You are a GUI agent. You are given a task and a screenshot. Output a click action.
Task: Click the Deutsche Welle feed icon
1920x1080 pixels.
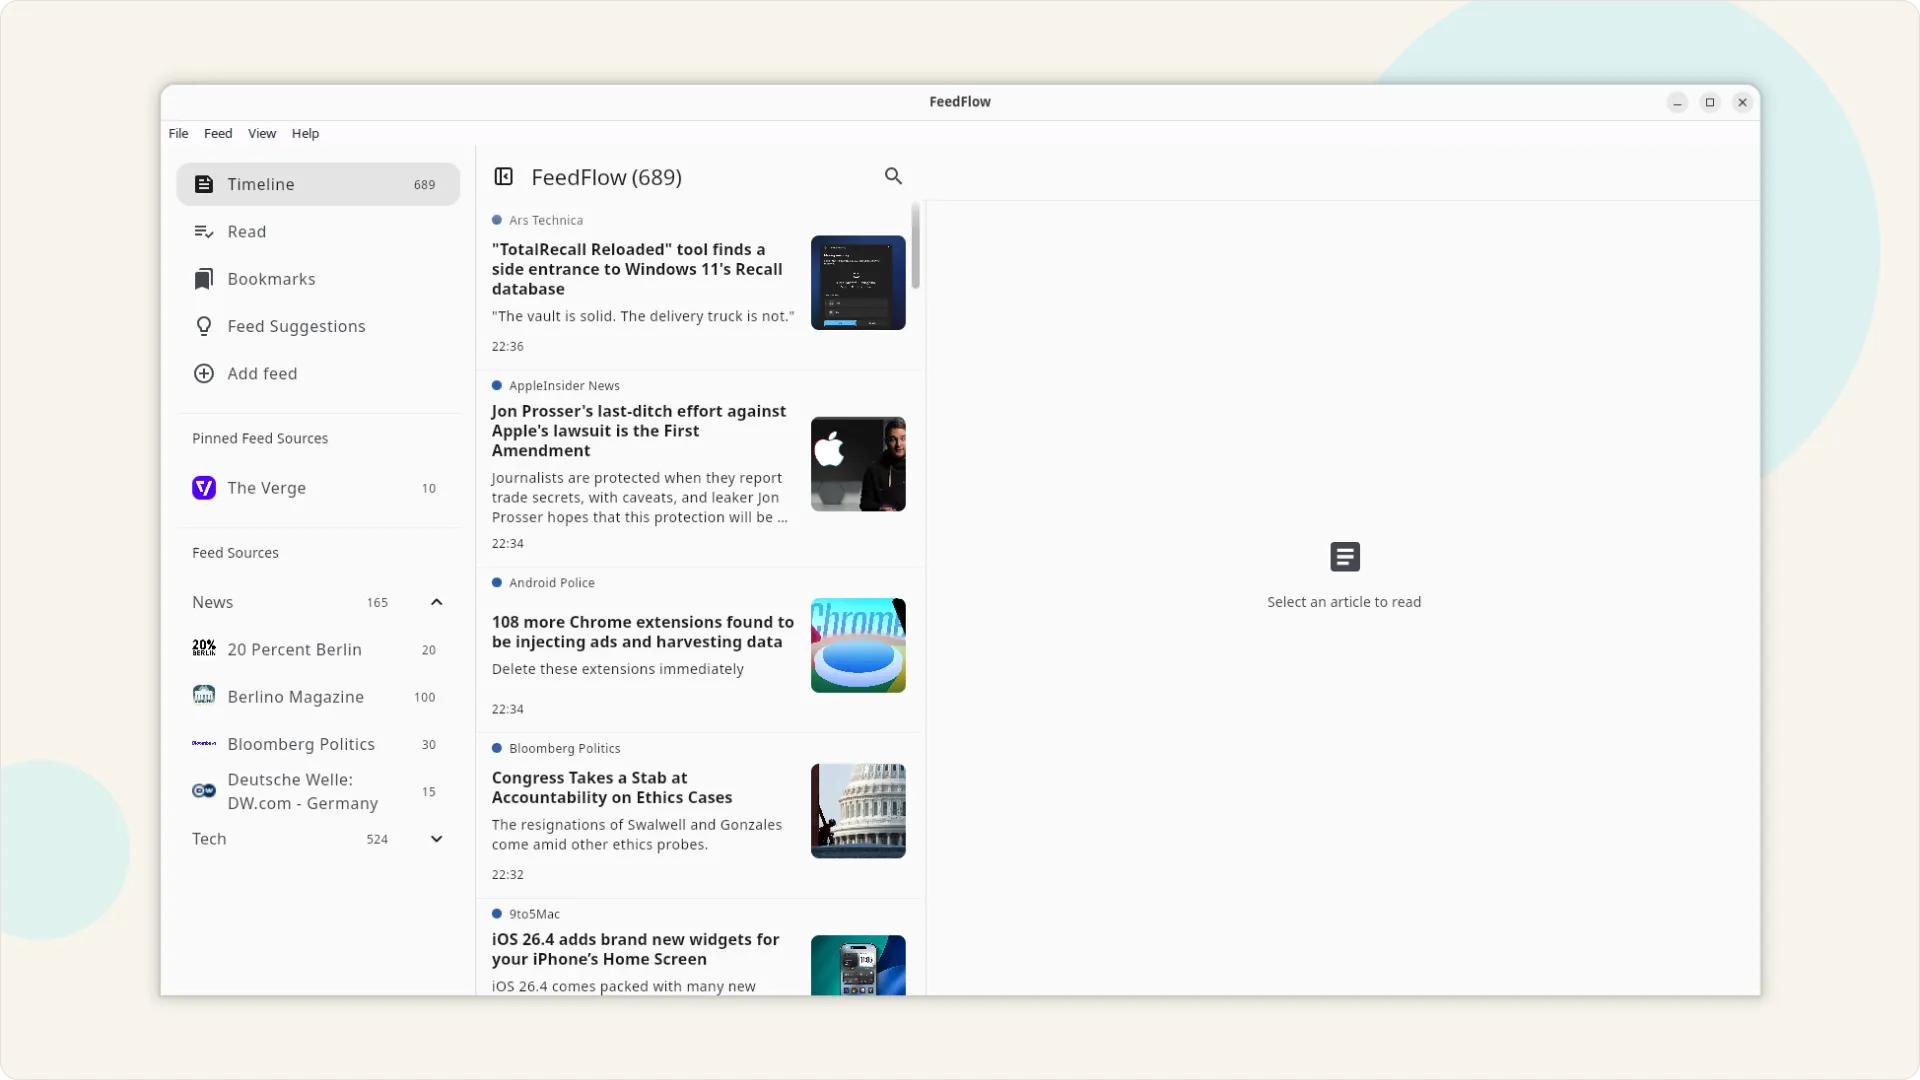click(x=204, y=791)
